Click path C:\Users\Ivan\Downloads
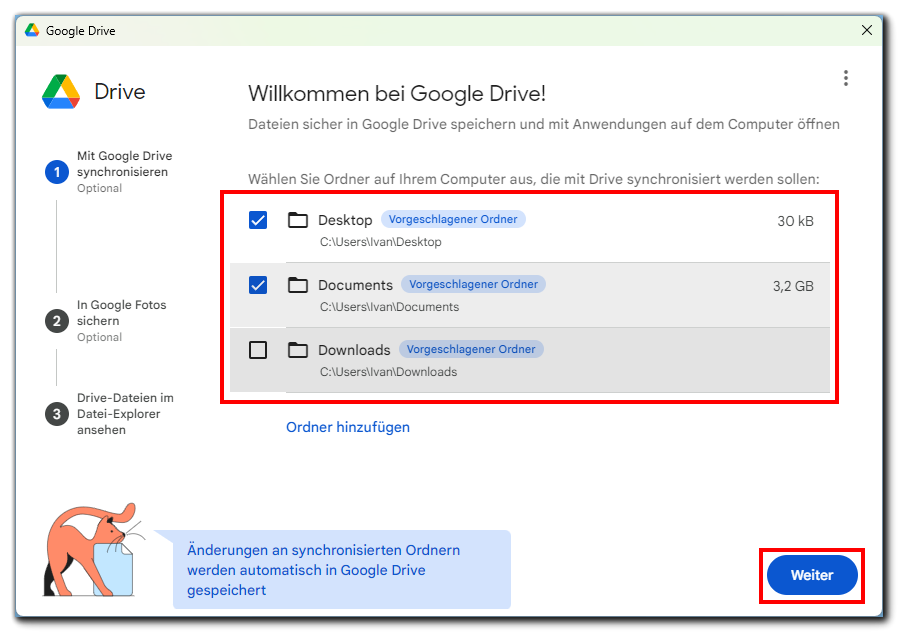 click(388, 372)
